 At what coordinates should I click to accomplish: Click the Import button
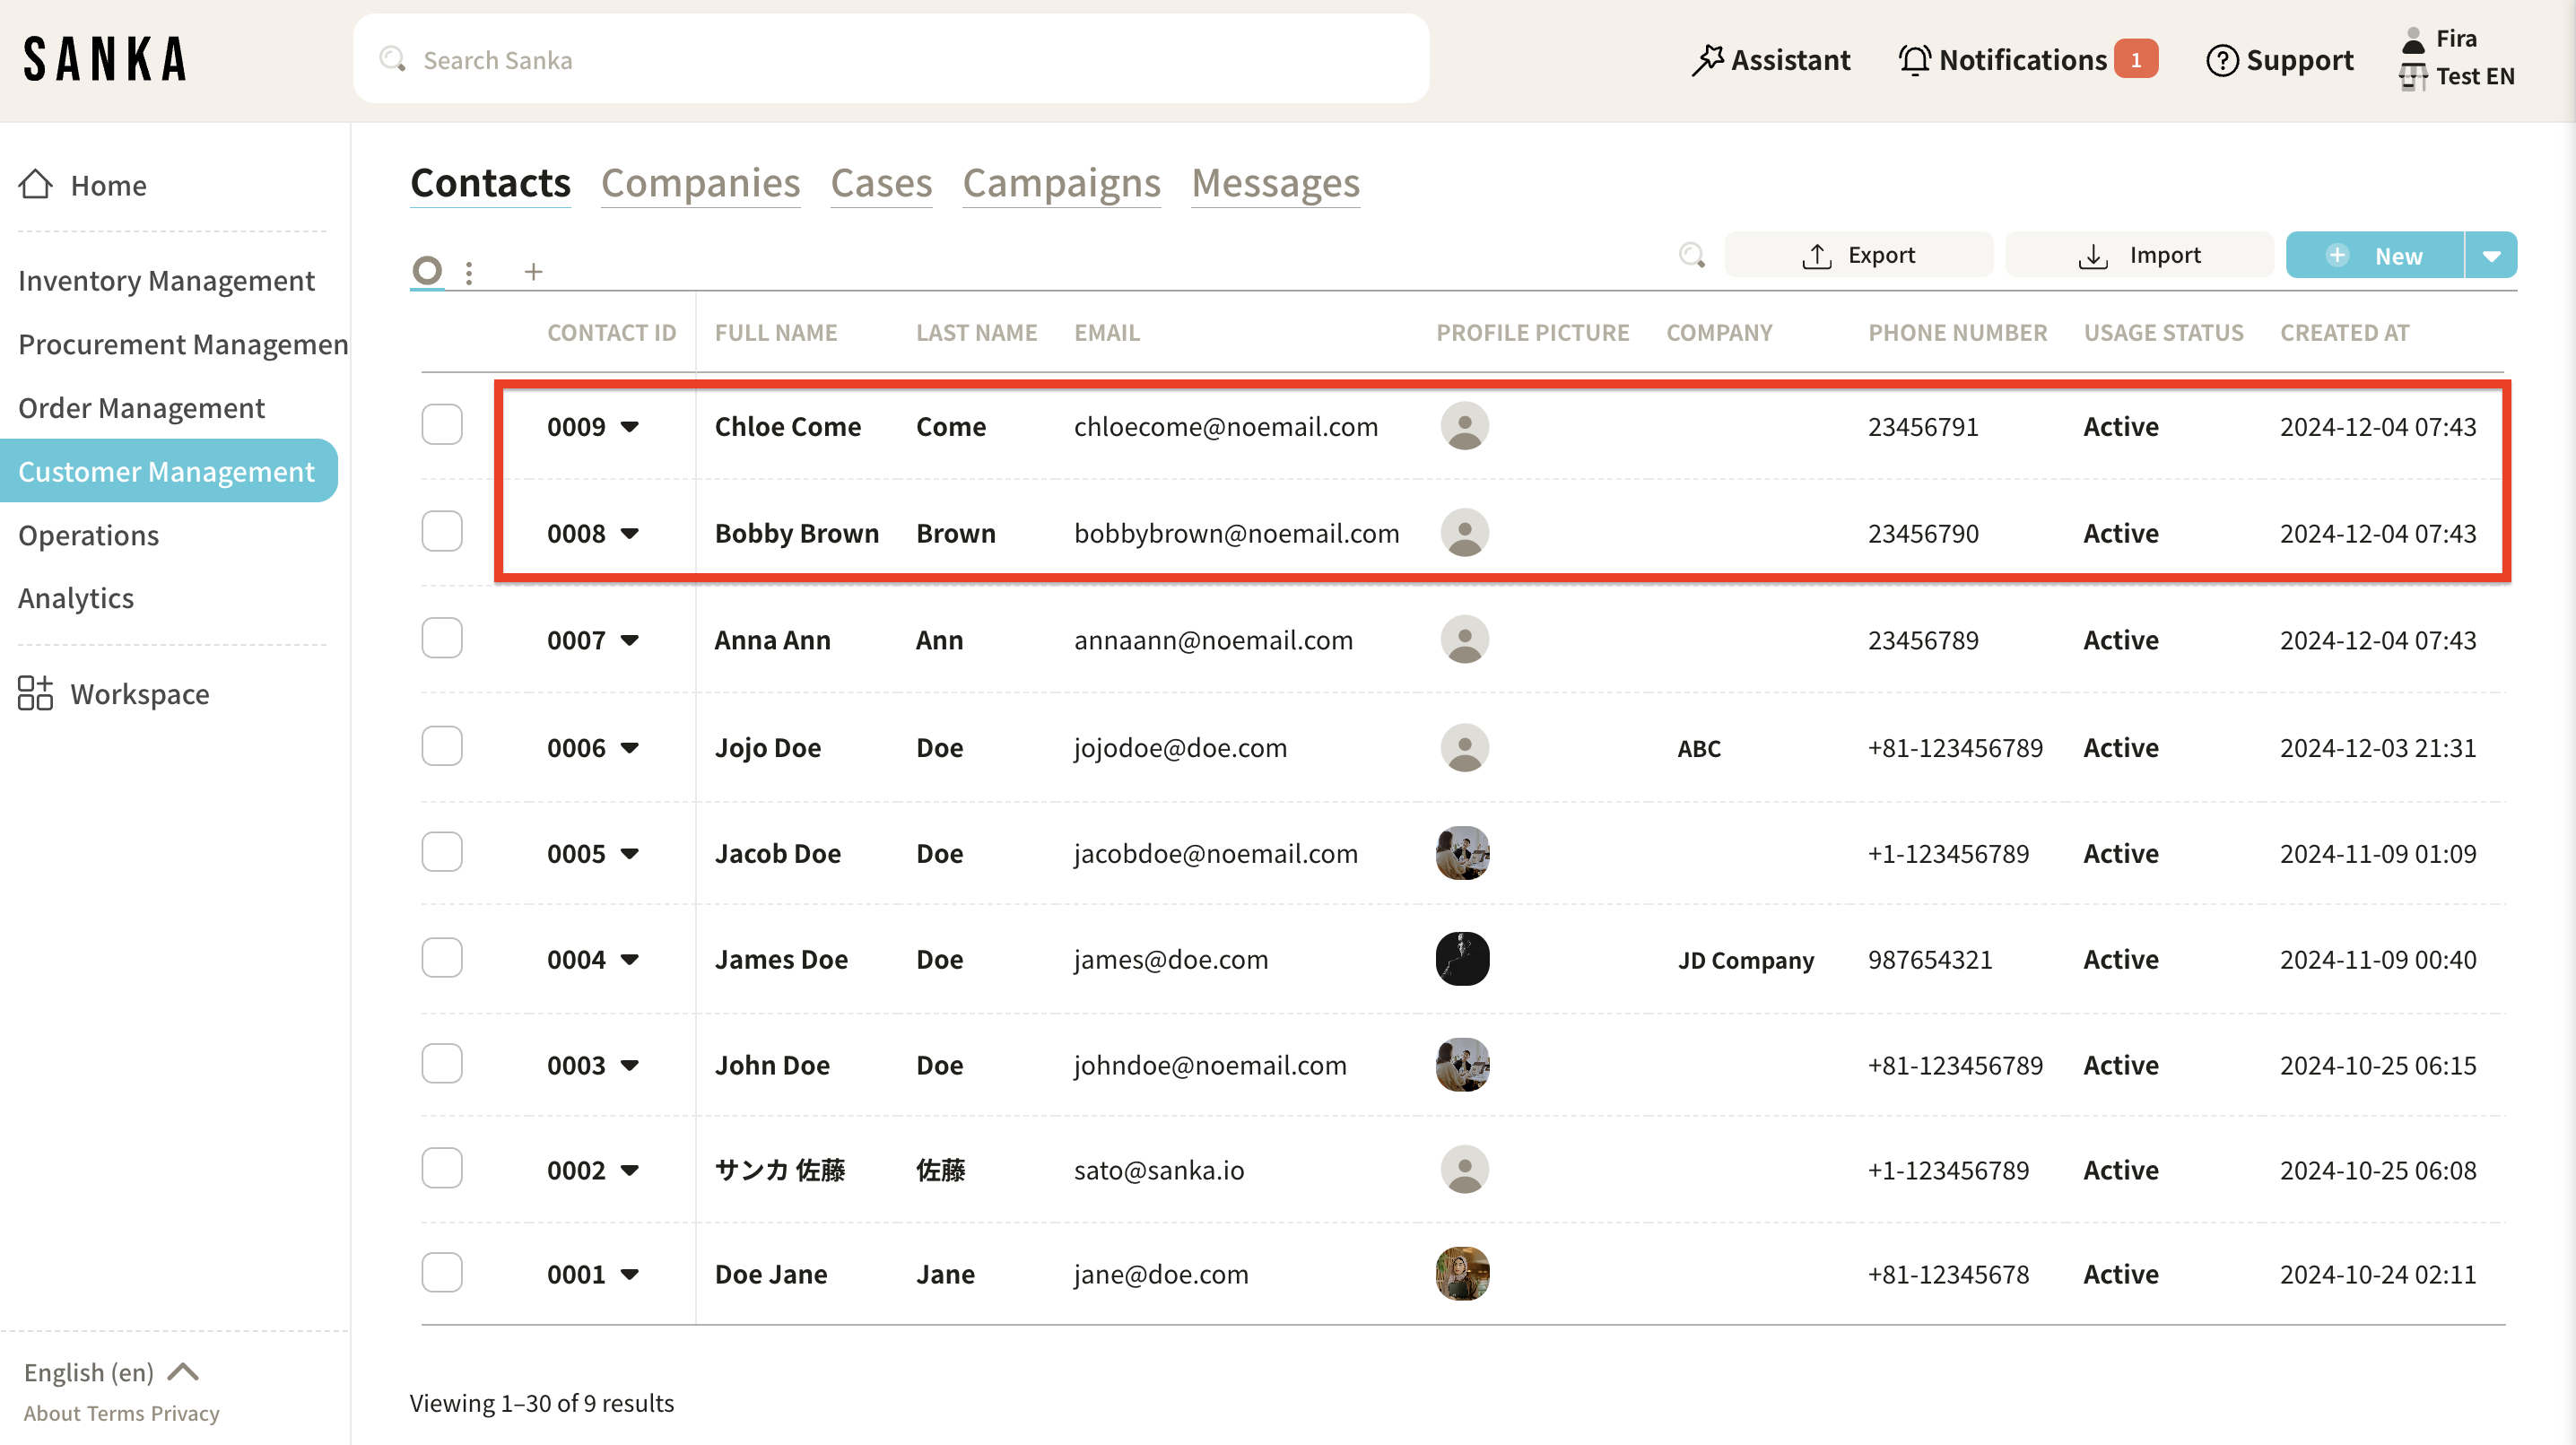(x=2139, y=255)
